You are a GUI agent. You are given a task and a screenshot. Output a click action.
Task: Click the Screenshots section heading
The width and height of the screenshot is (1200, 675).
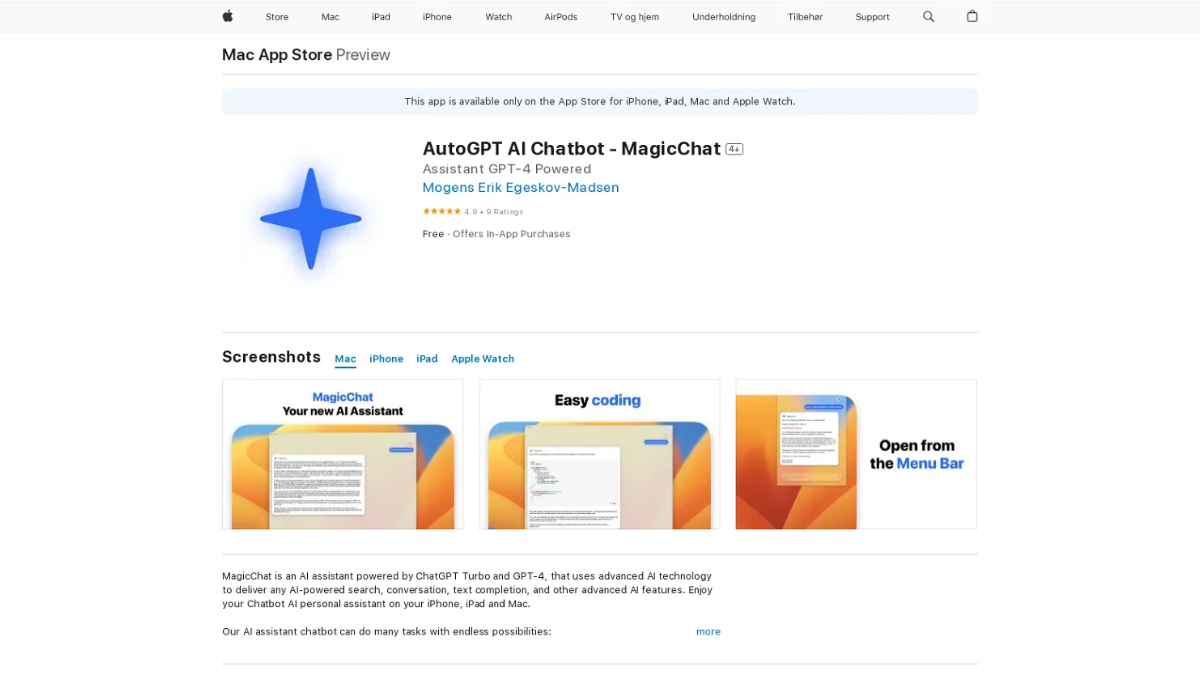[271, 357]
